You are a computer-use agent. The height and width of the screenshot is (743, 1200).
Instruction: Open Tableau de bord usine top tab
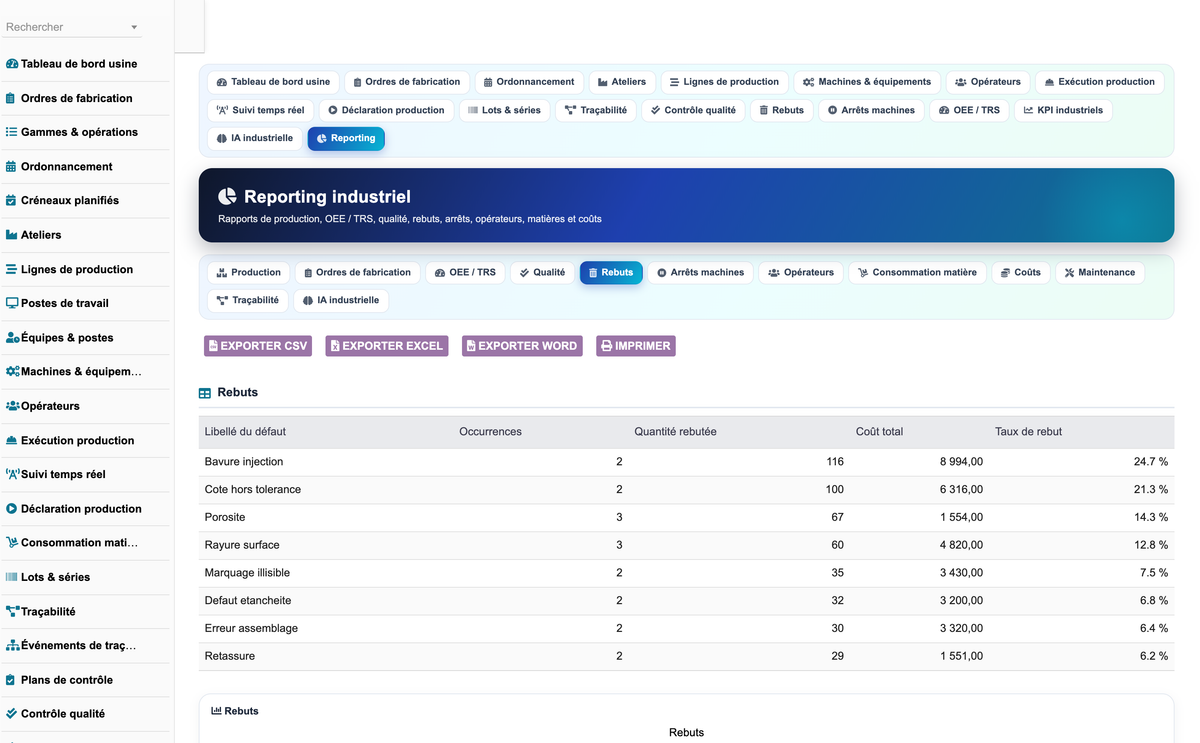273,82
